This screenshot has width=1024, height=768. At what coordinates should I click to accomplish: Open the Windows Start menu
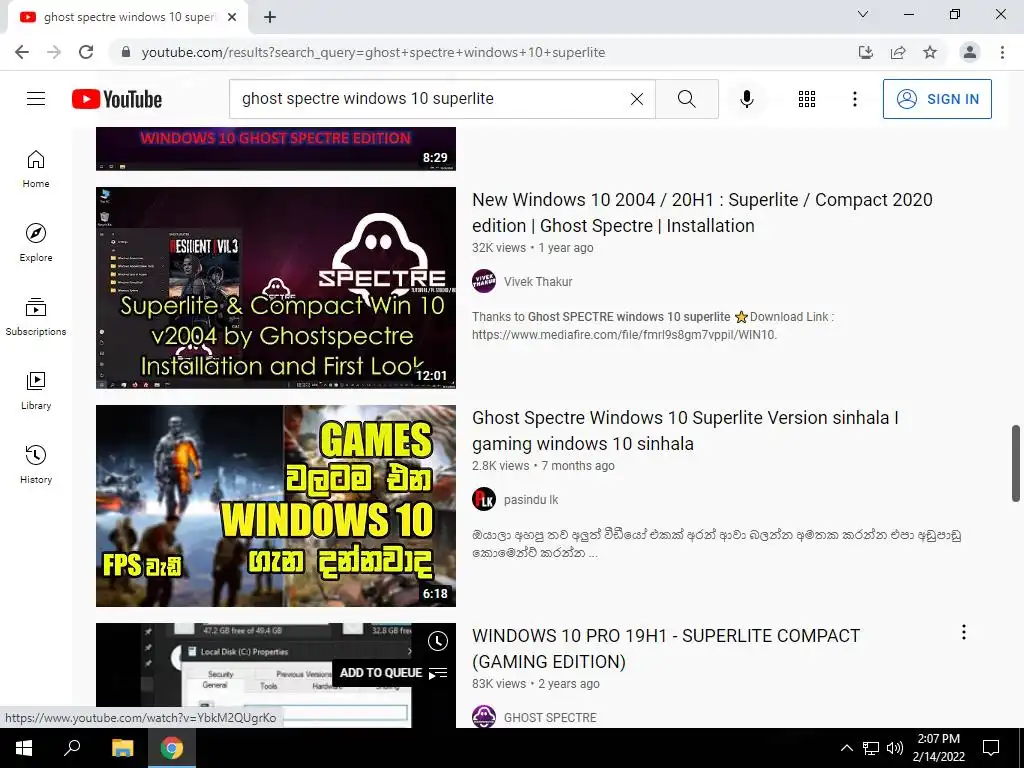coord(24,748)
